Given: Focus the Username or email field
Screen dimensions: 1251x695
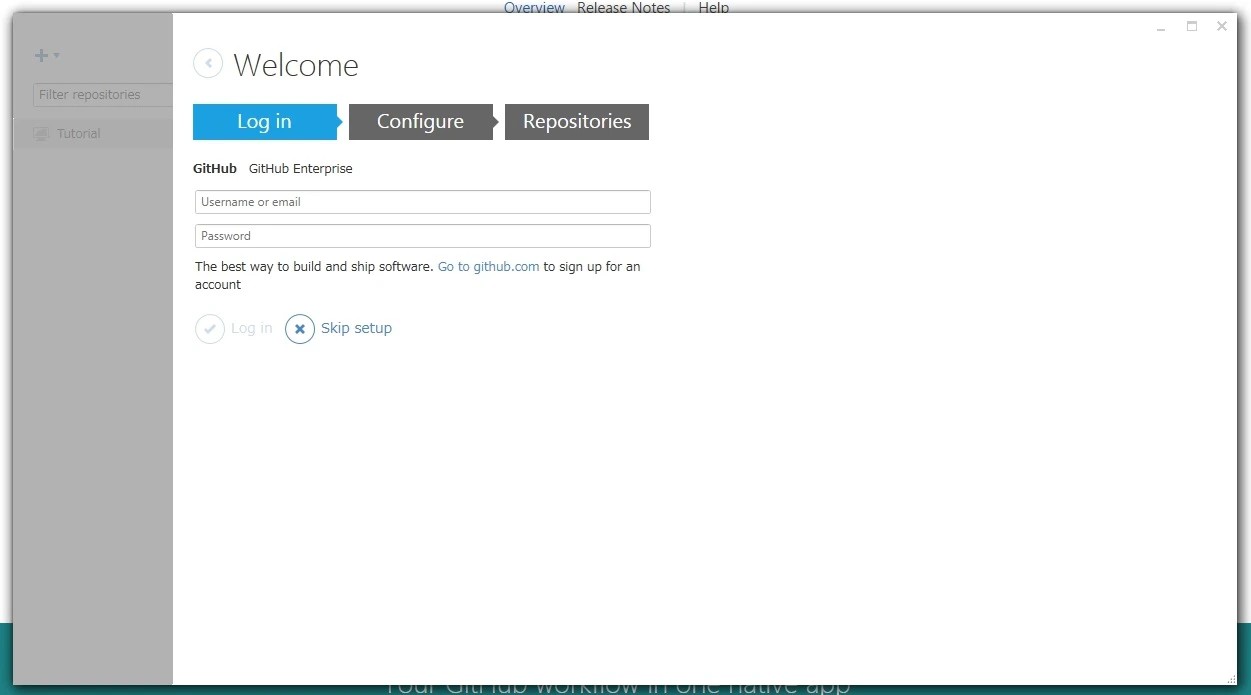Looking at the screenshot, I should pos(423,202).
